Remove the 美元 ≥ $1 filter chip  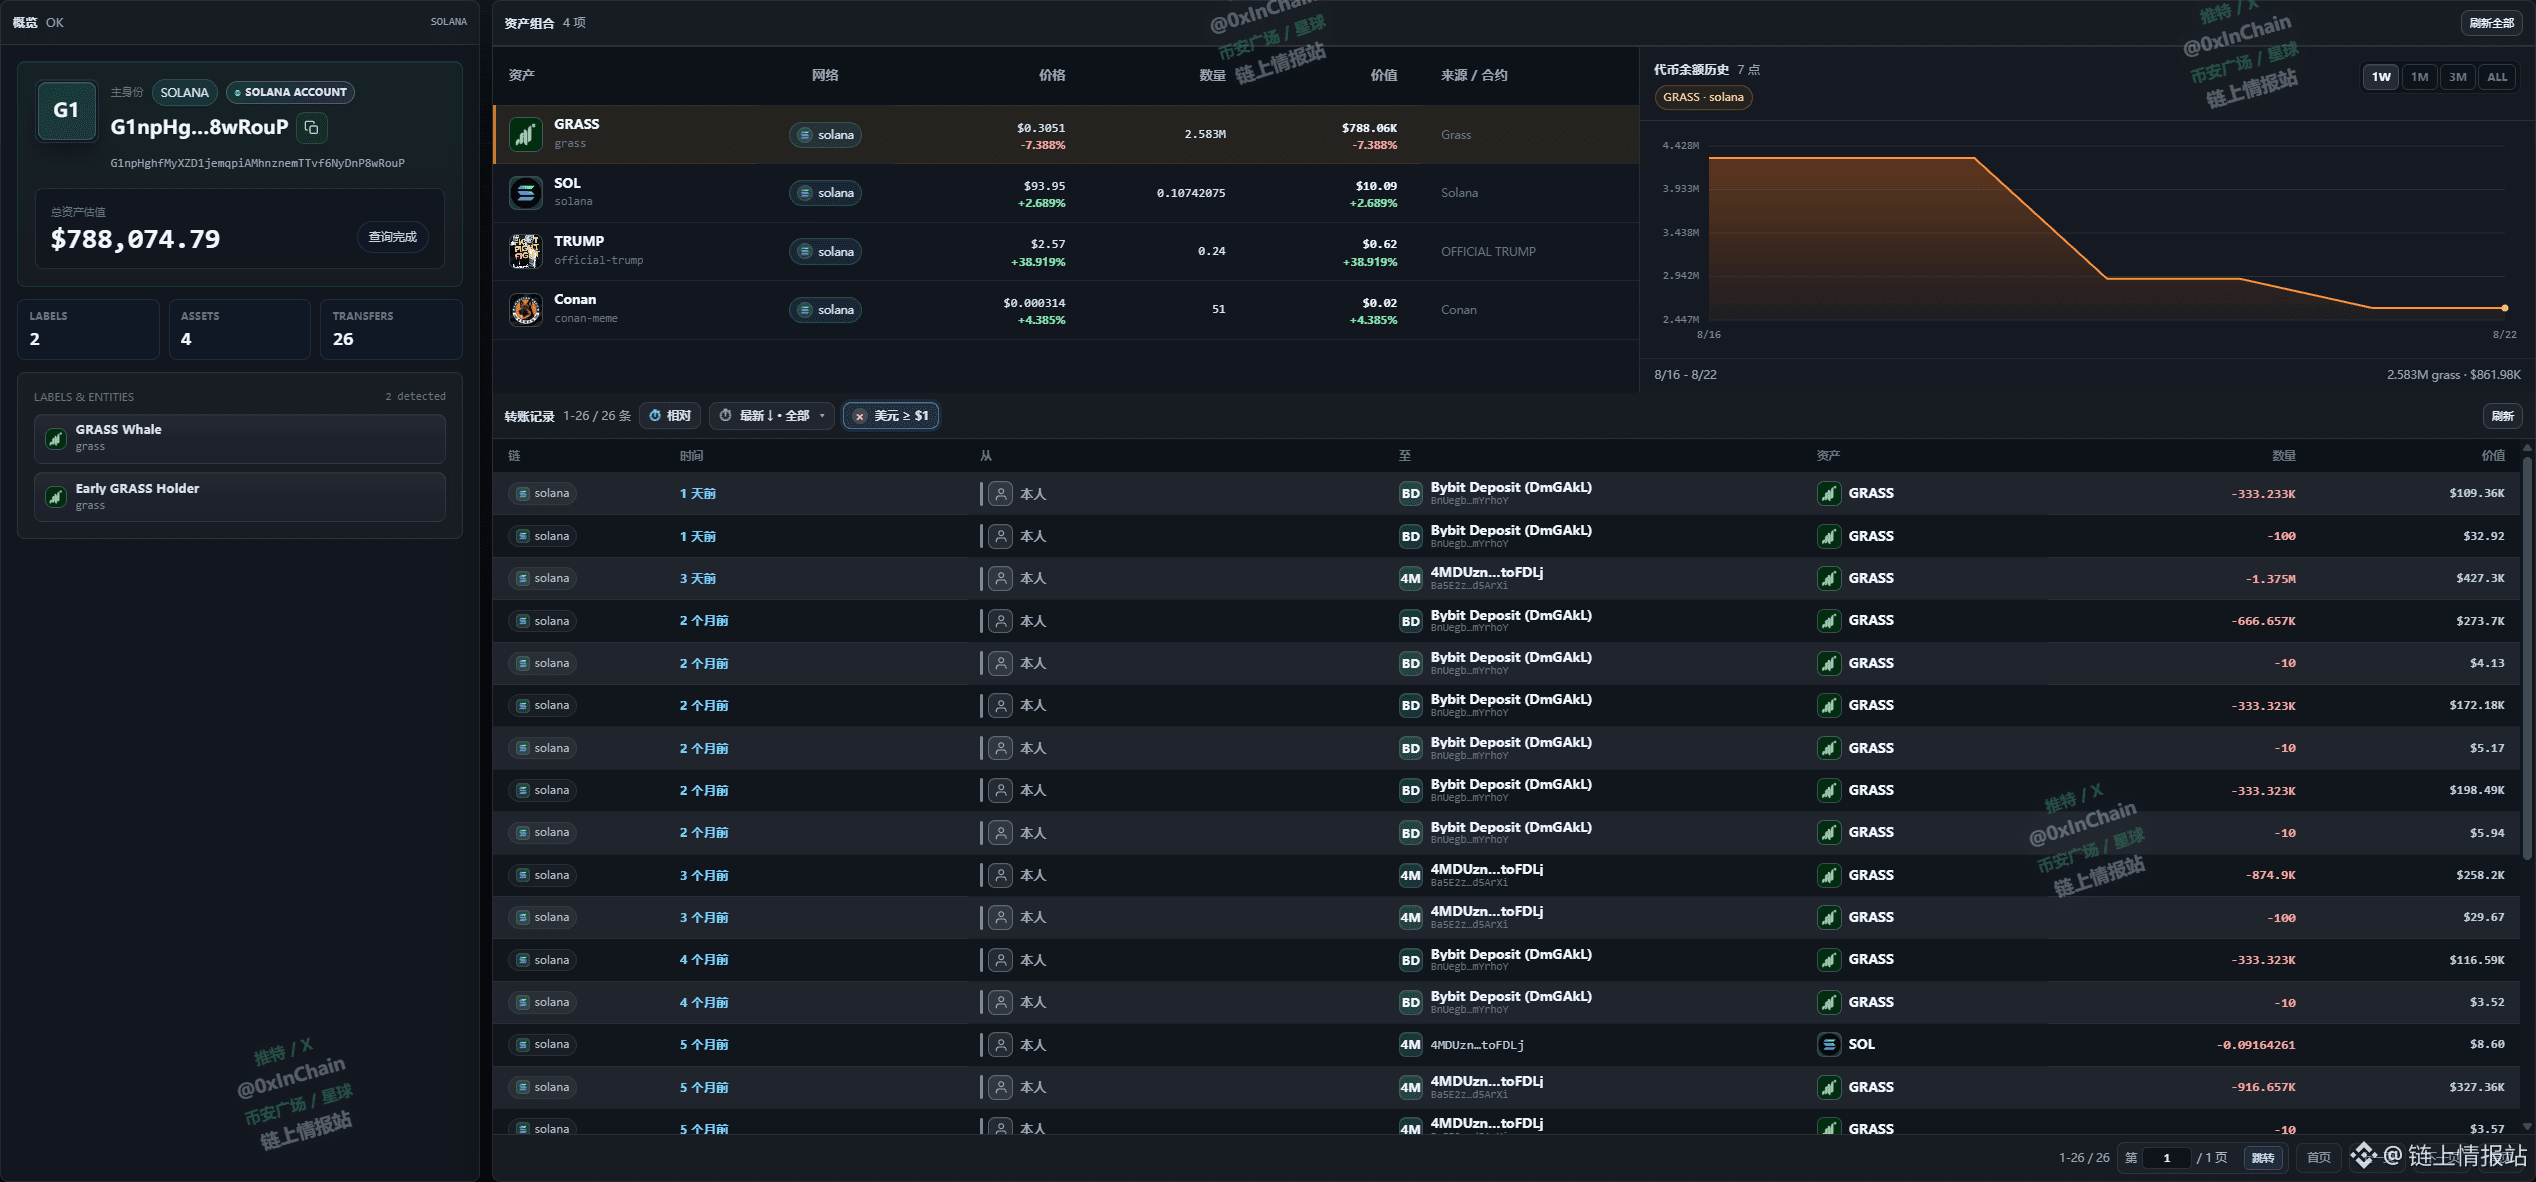[859, 416]
